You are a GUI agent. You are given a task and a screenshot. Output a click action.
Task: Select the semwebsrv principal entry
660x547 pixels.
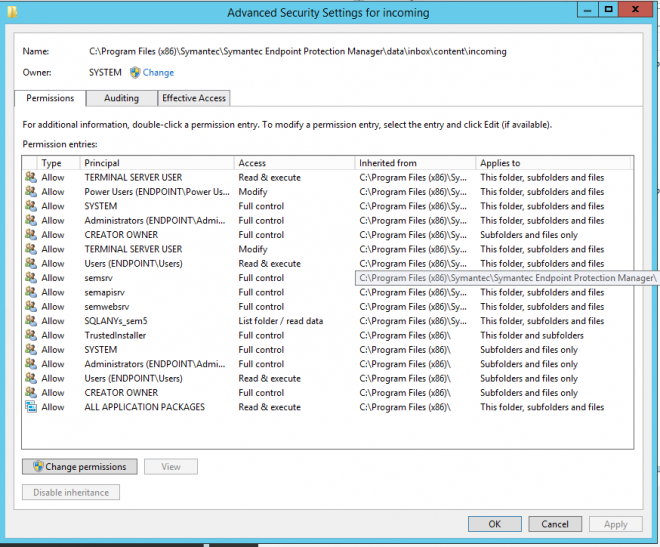coord(107,306)
